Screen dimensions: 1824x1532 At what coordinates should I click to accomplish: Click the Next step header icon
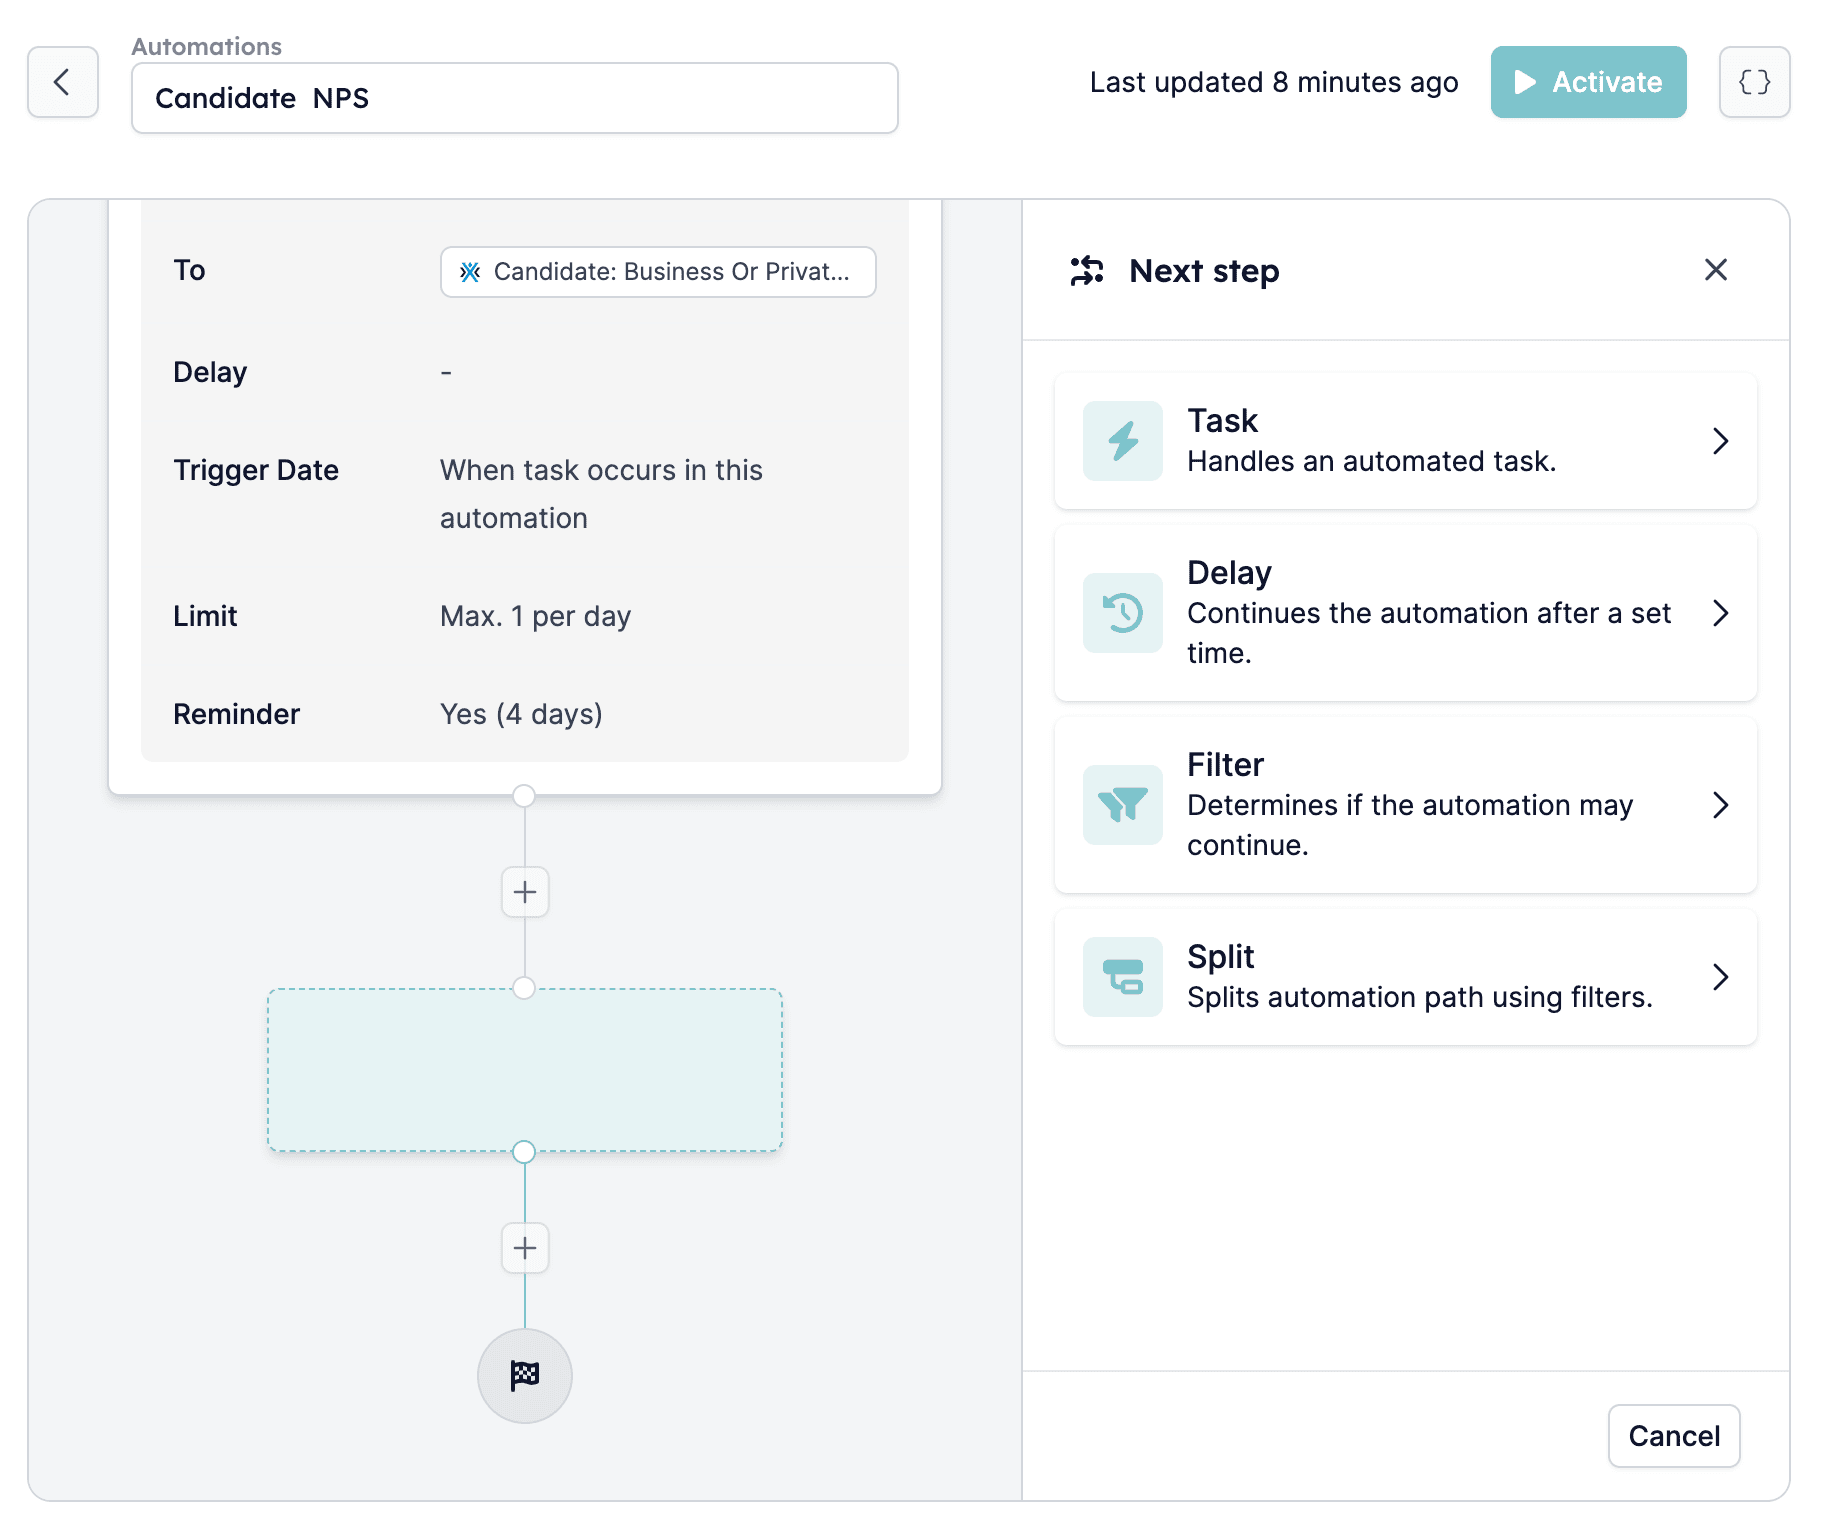click(1087, 271)
